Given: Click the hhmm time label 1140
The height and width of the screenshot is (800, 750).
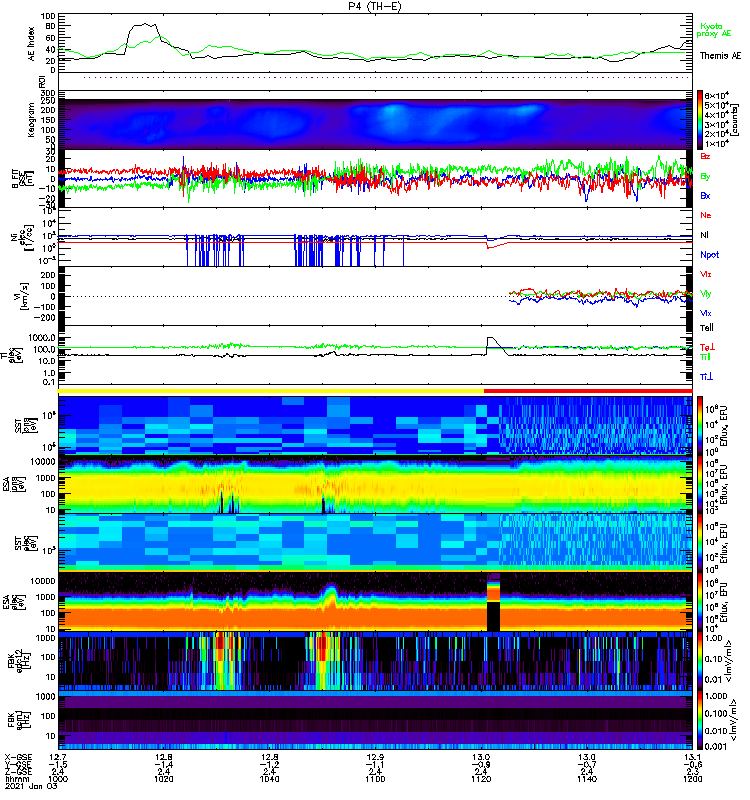Looking at the screenshot, I should click(587, 779).
